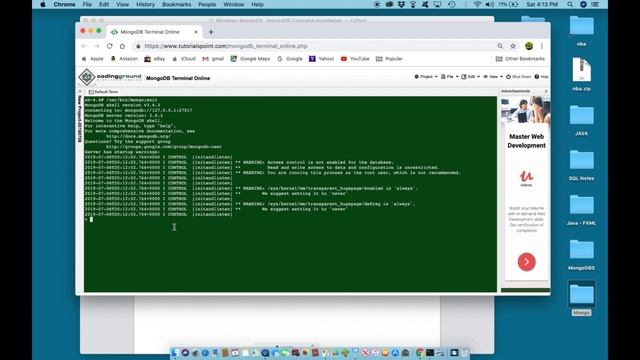This screenshot has width=640, height=360.
Task: Open the gmail bookmark
Action: point(213,59)
